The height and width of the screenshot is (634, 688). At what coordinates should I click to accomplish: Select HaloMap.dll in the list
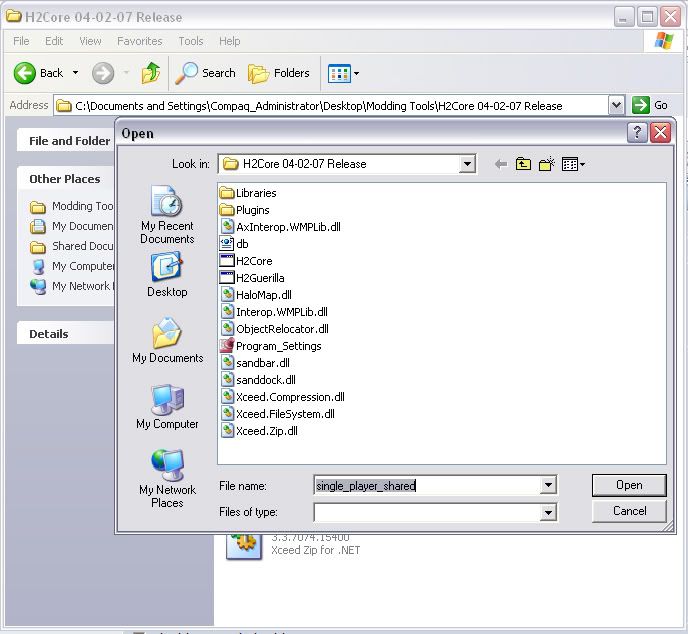click(x=256, y=295)
